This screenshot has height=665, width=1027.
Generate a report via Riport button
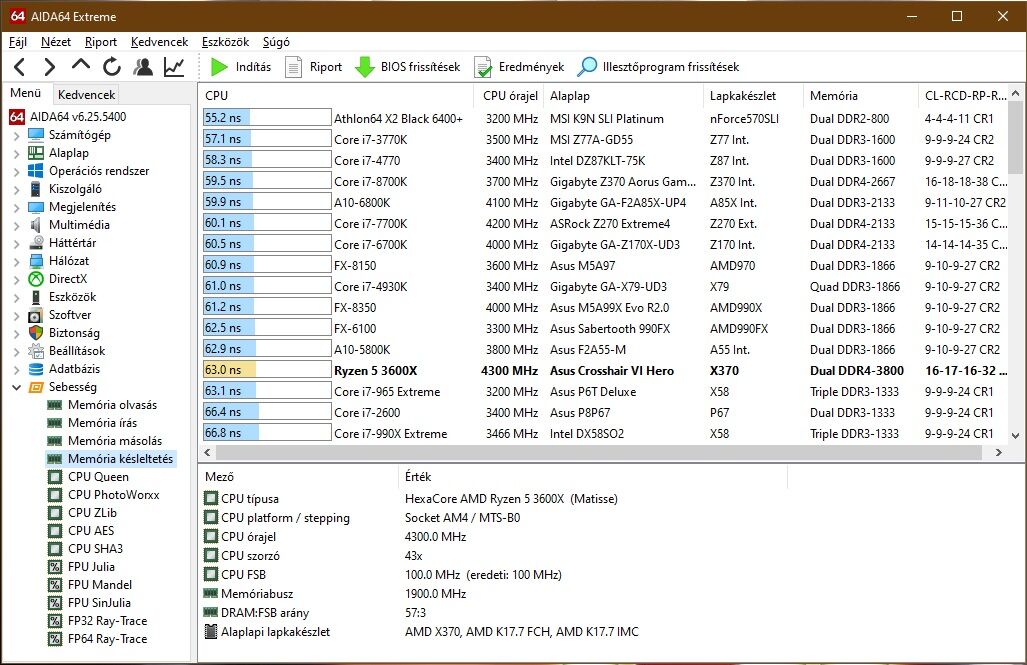(314, 67)
